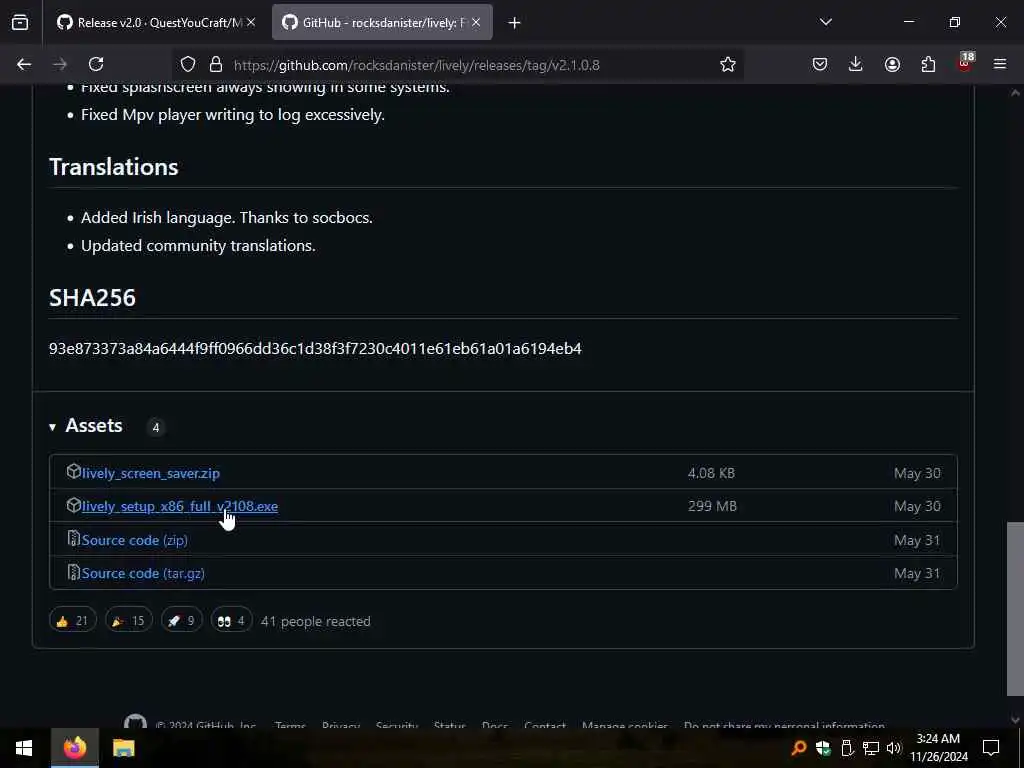Click the extension icon with 18 badge
Image resolution: width=1024 pixels, height=768 pixels.
tap(965, 63)
